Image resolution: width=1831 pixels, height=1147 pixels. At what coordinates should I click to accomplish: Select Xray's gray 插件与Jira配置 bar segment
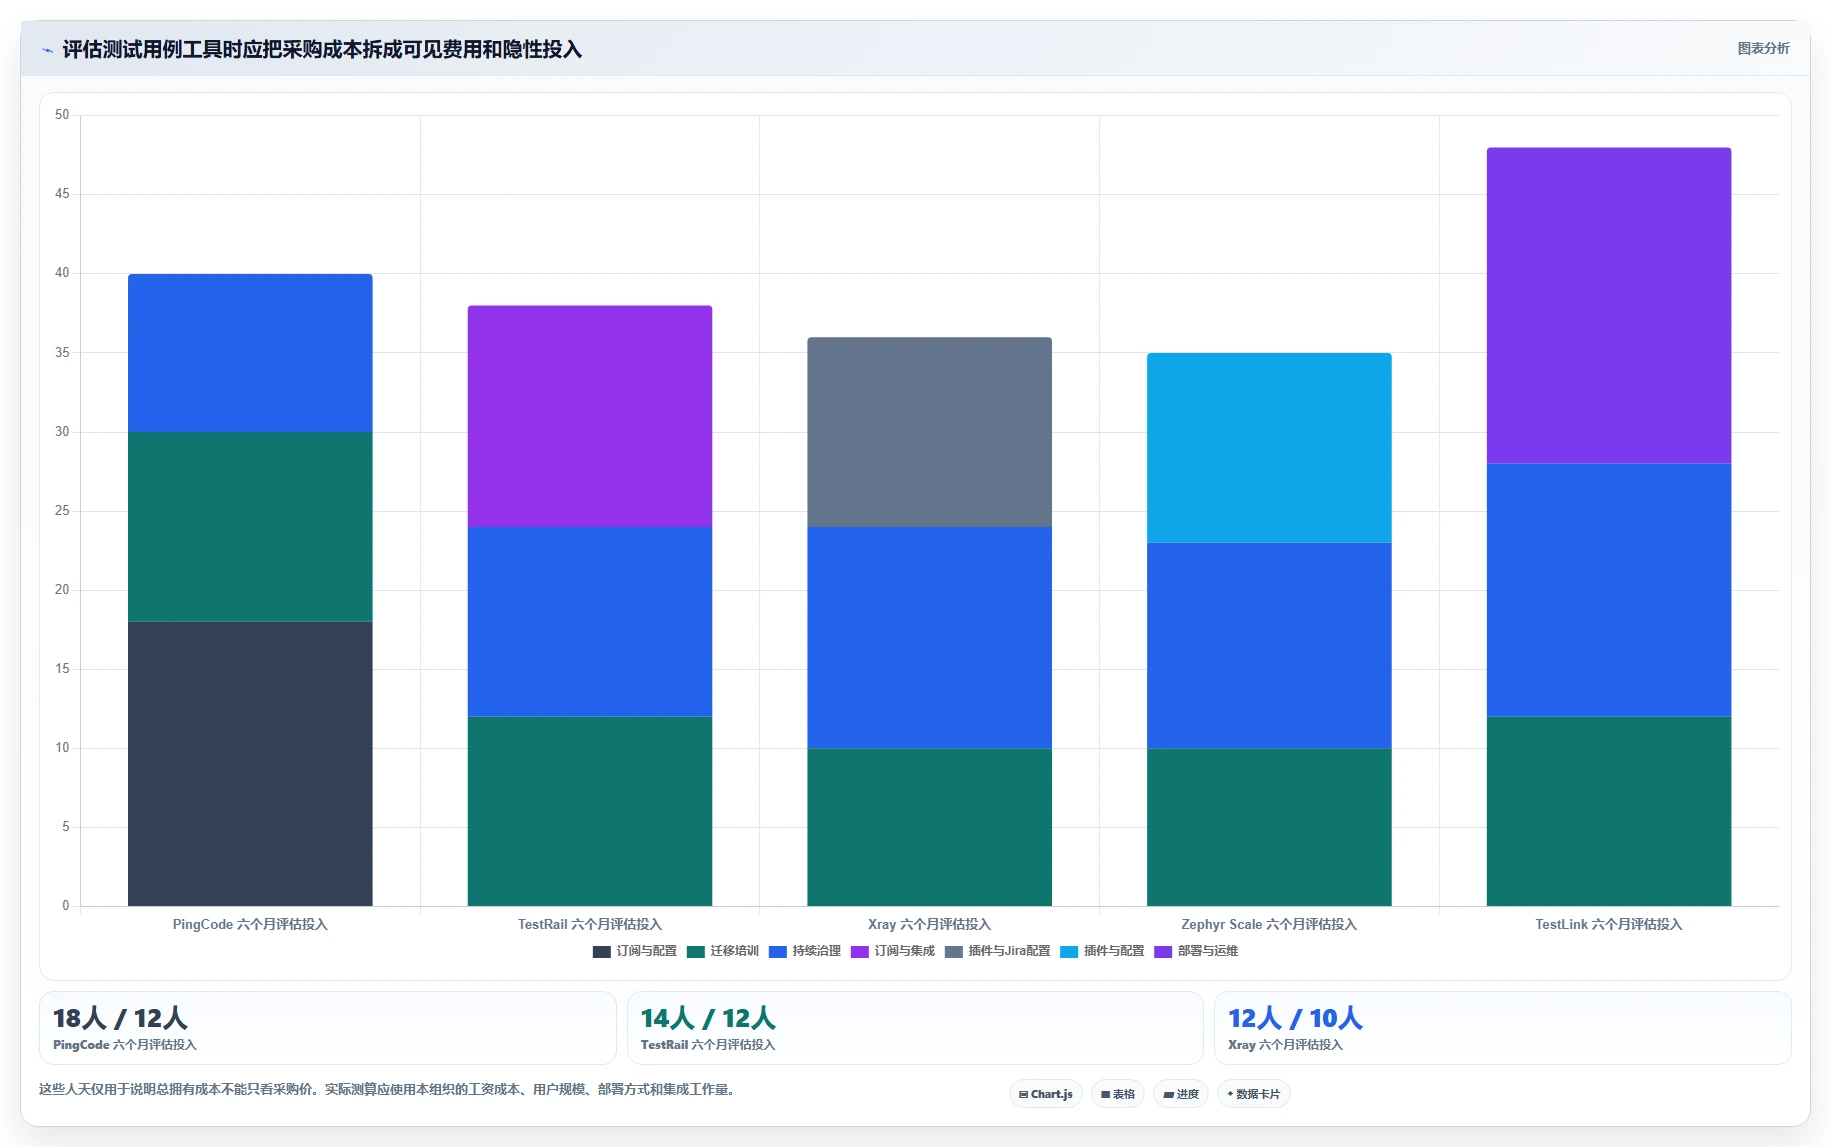tap(930, 432)
